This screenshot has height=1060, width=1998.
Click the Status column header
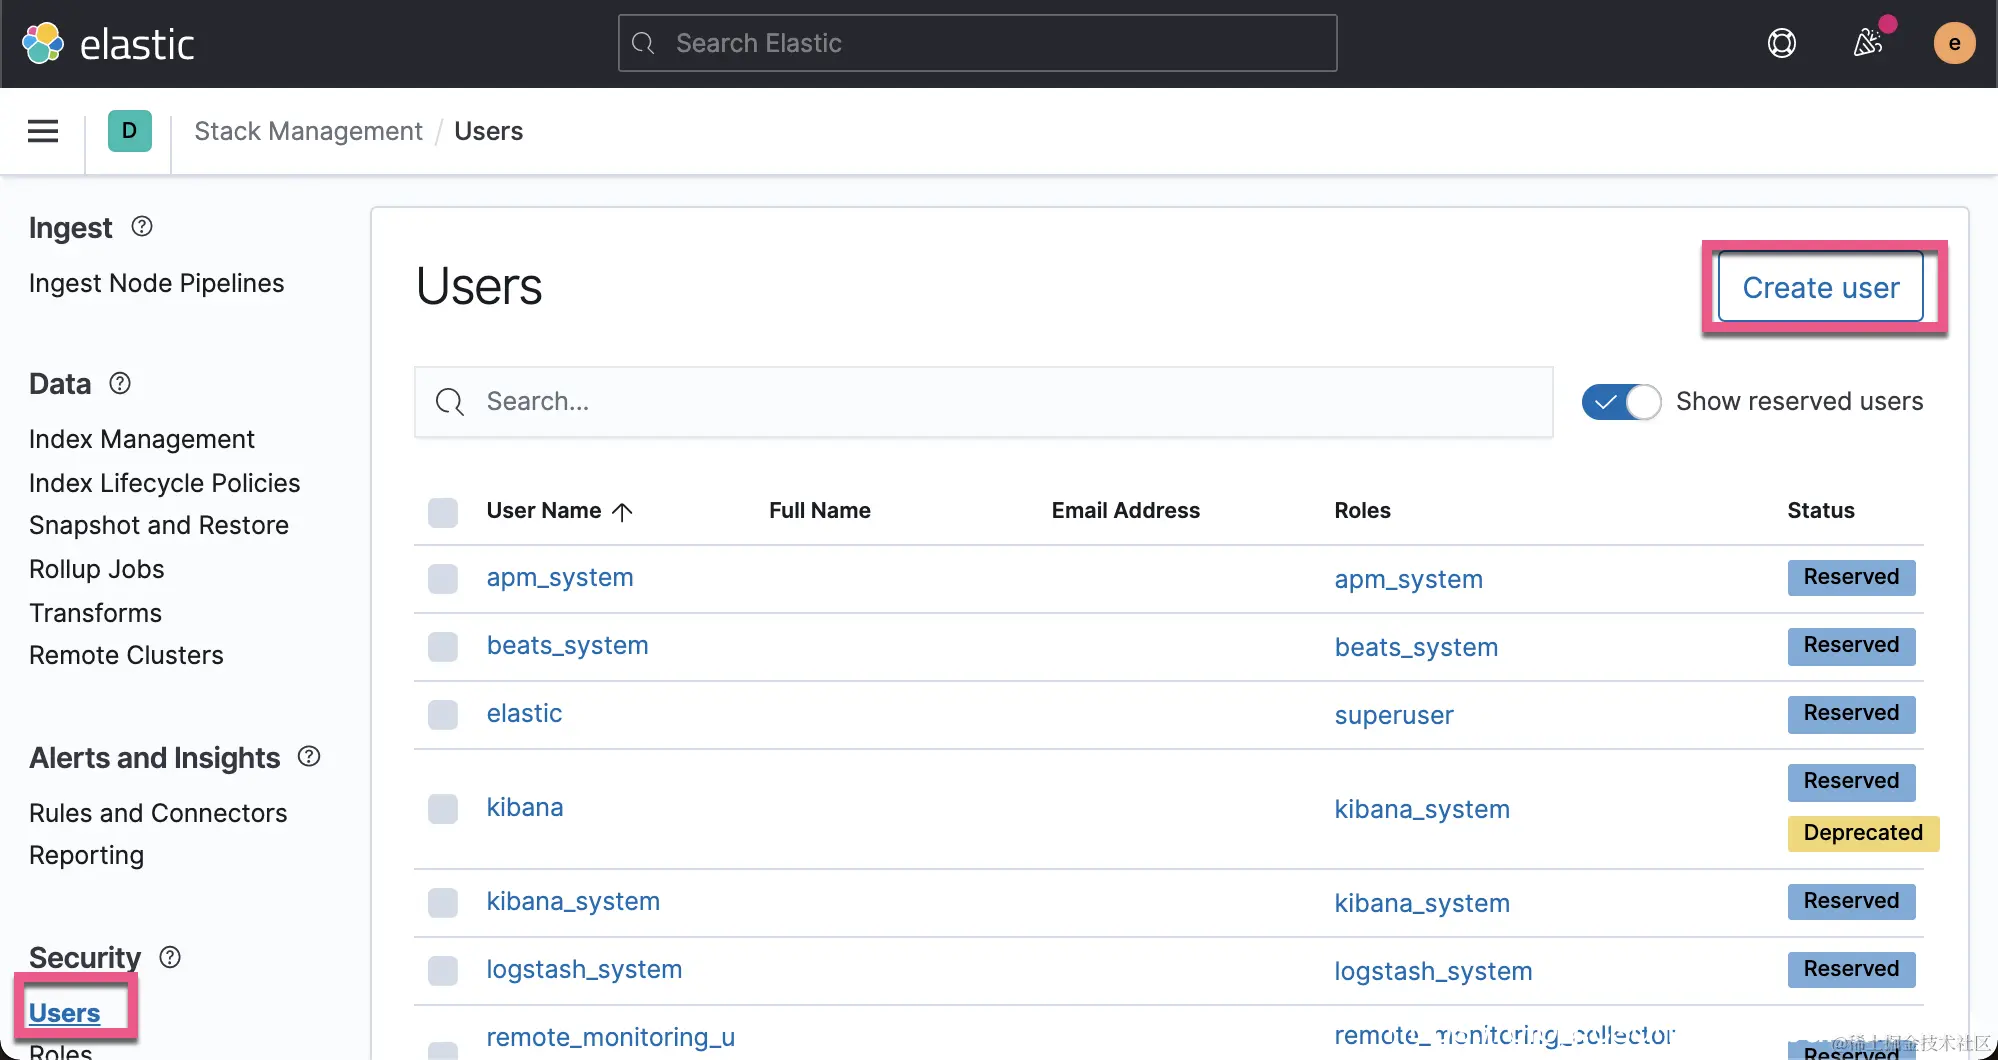(1821, 511)
